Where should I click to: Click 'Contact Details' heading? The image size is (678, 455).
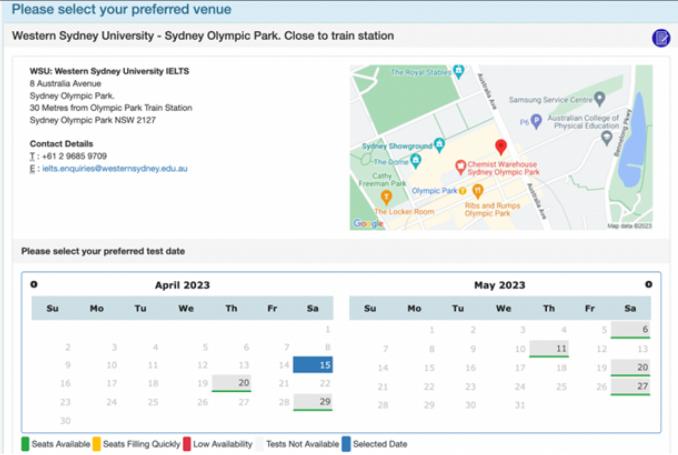[61, 143]
